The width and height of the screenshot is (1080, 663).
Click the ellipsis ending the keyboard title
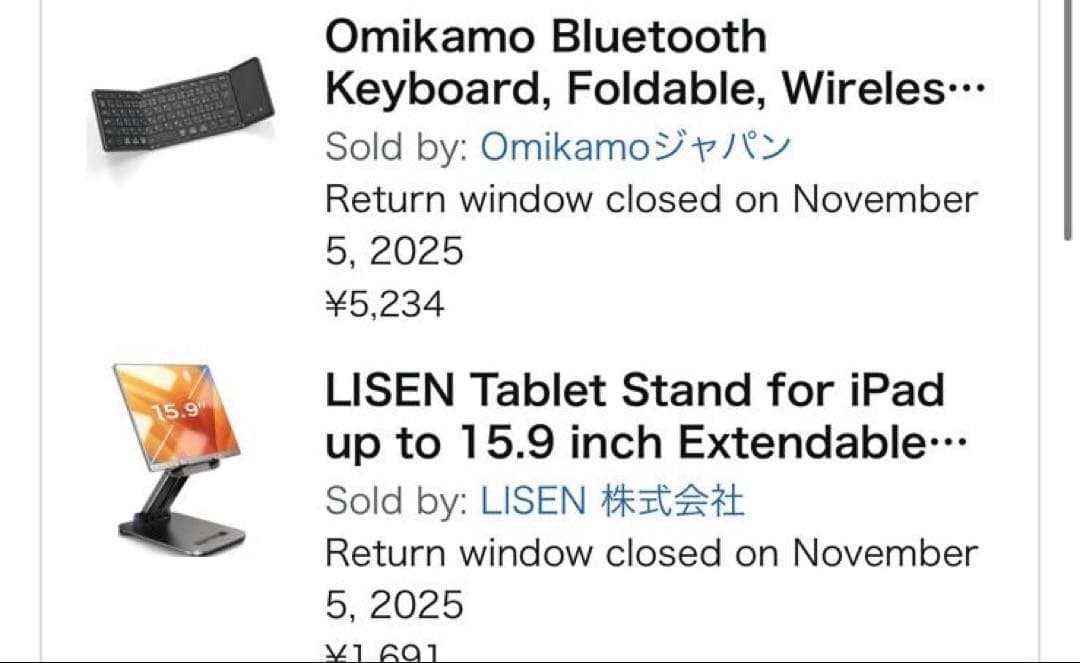(965, 91)
